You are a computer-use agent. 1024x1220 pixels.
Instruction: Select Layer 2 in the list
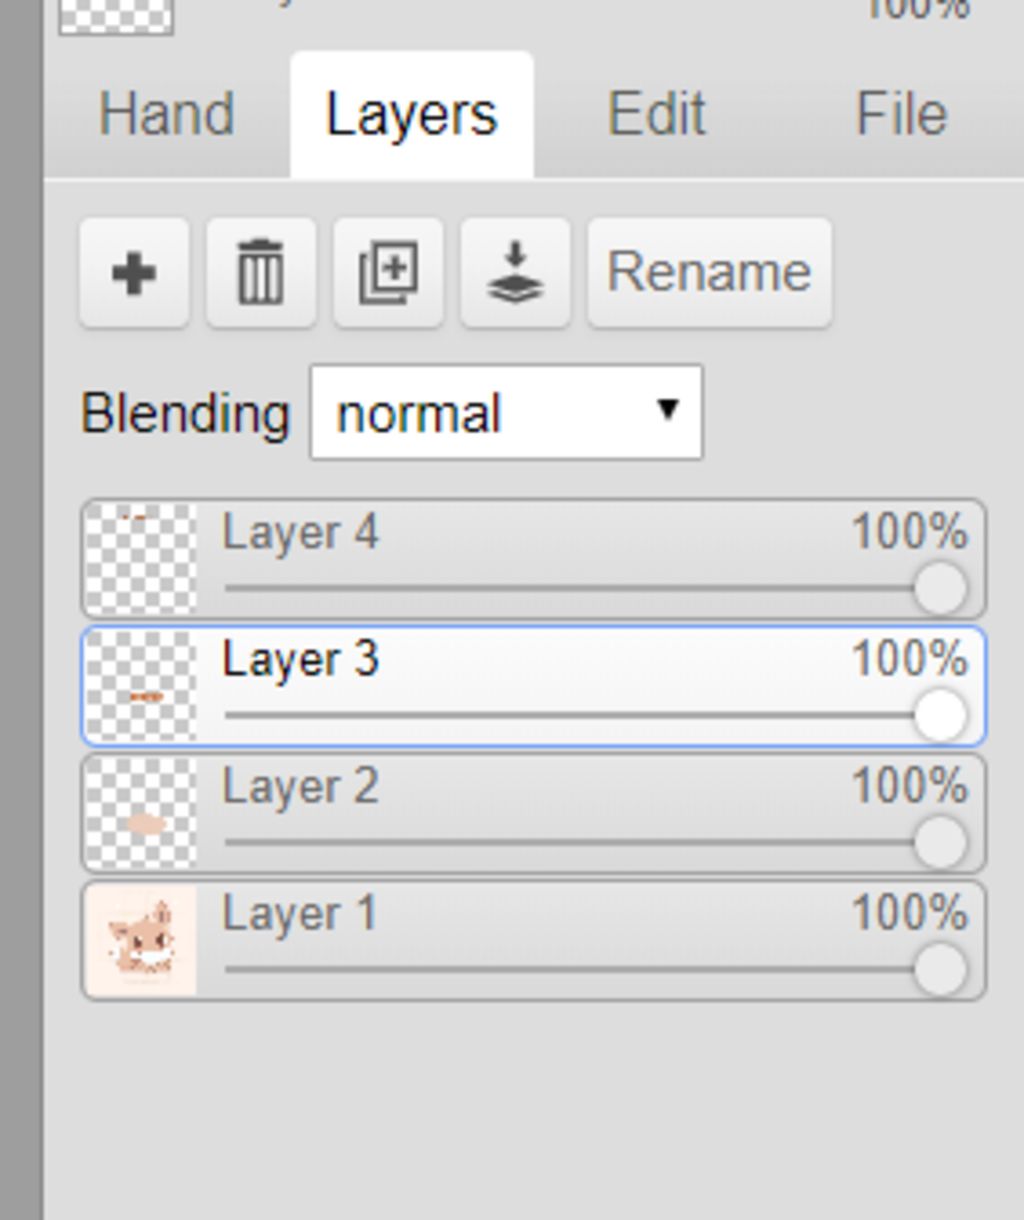point(533,813)
